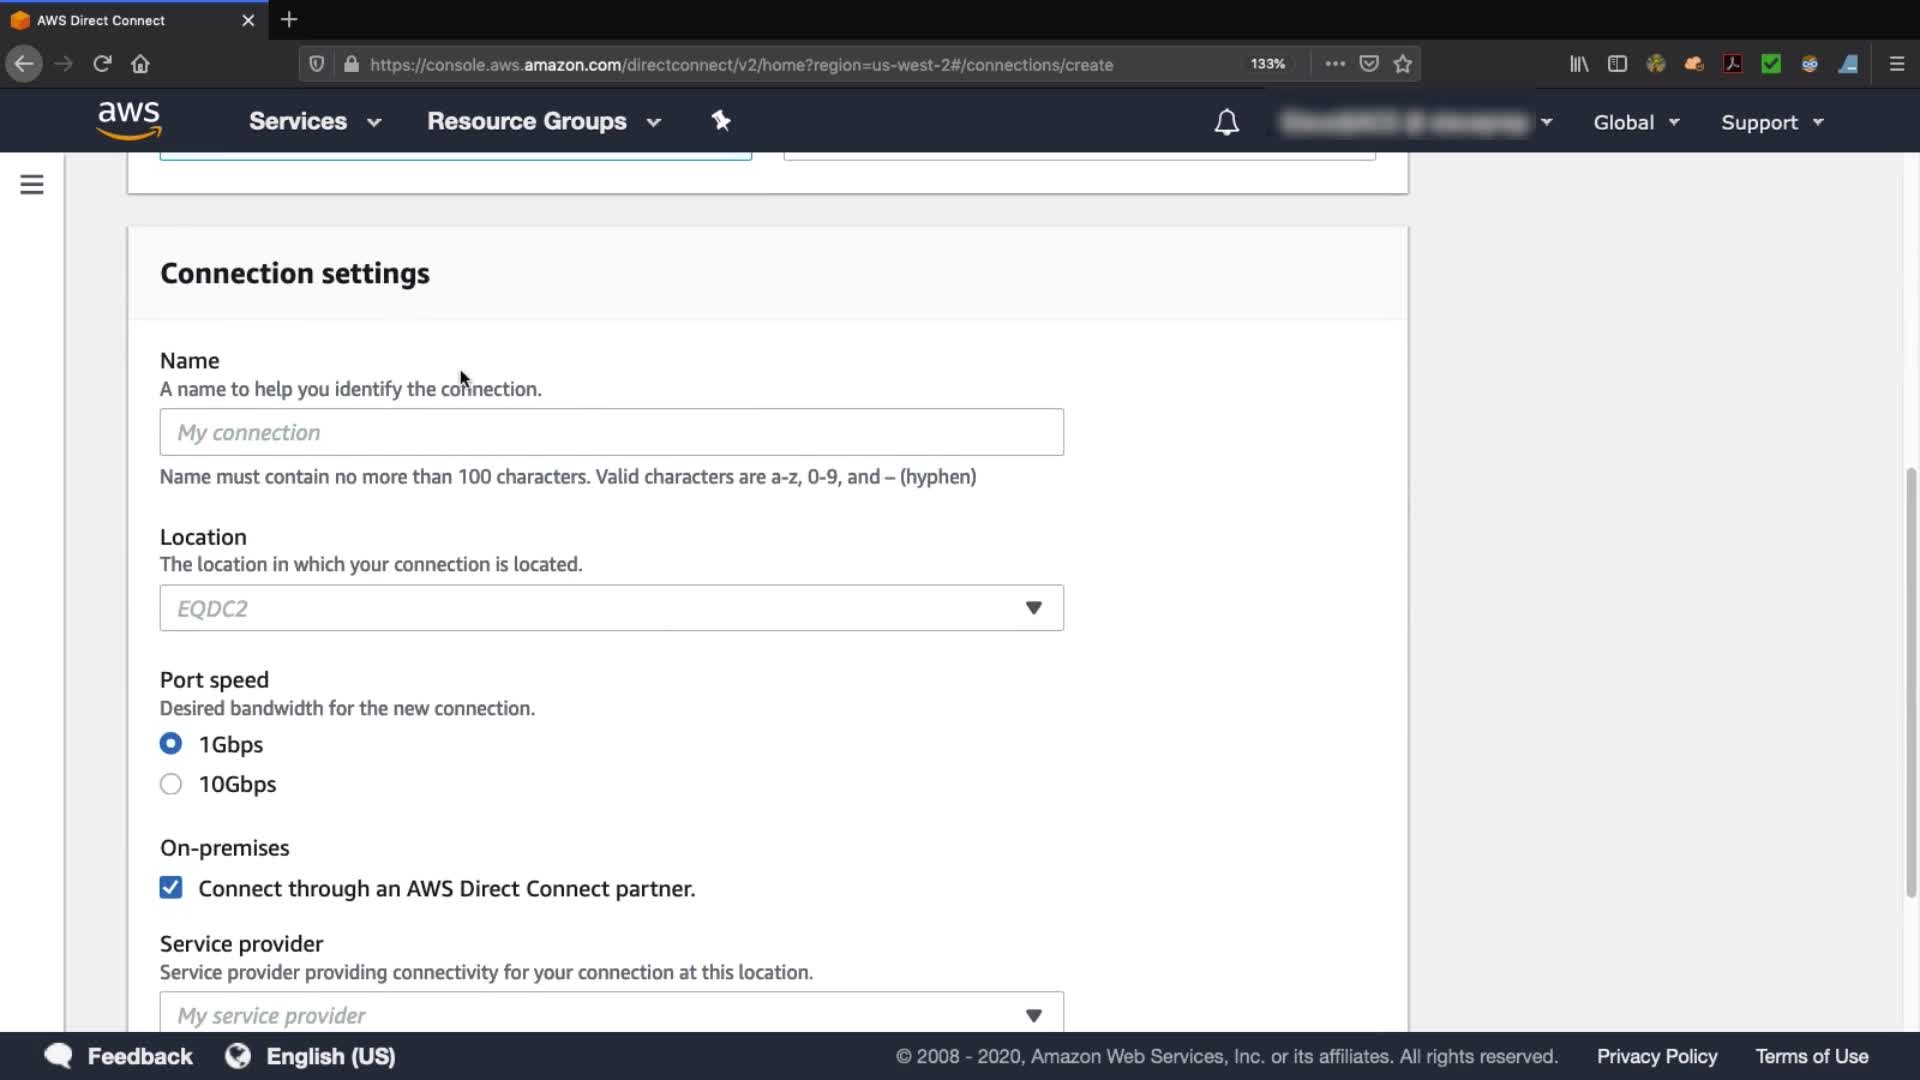
Task: Open the notifications bell icon
Action: 1226,122
